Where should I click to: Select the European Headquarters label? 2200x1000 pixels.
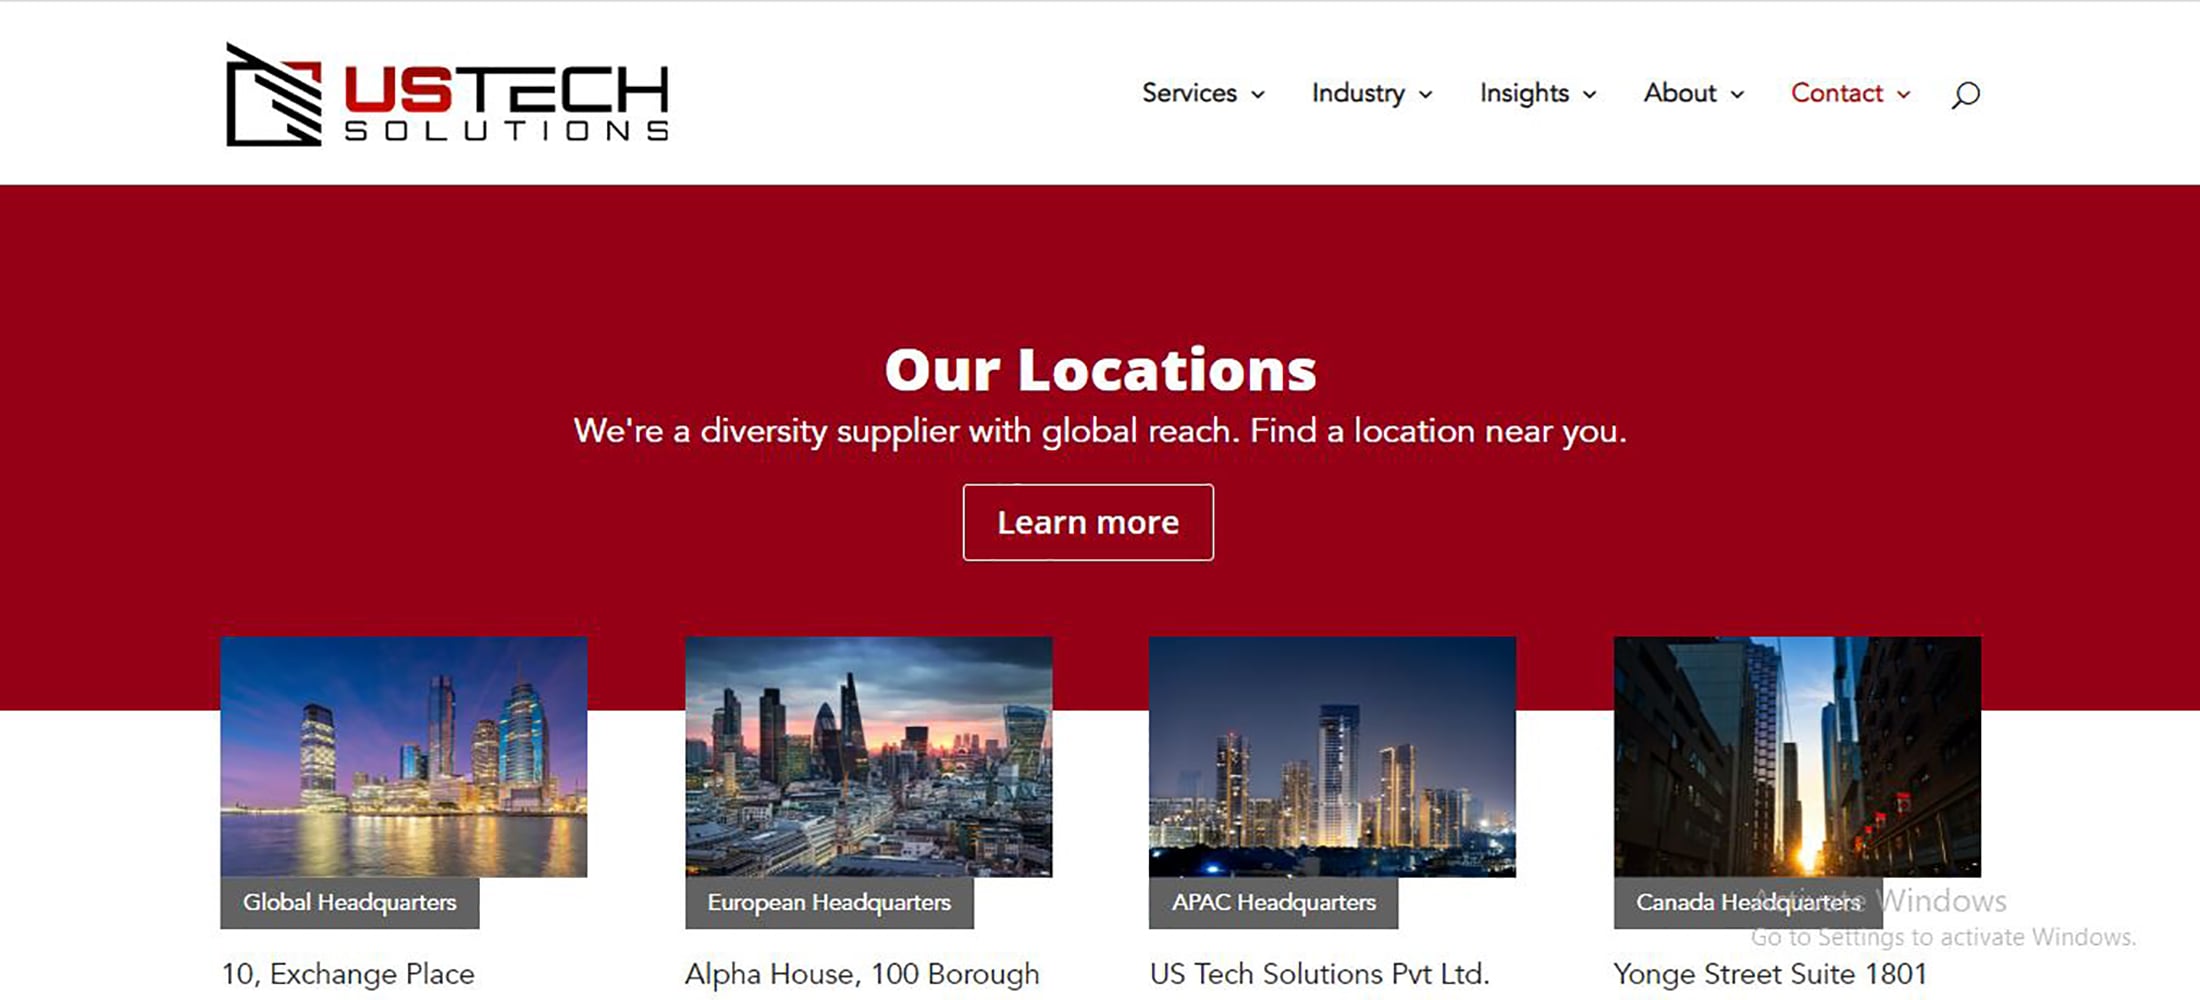coord(829,902)
